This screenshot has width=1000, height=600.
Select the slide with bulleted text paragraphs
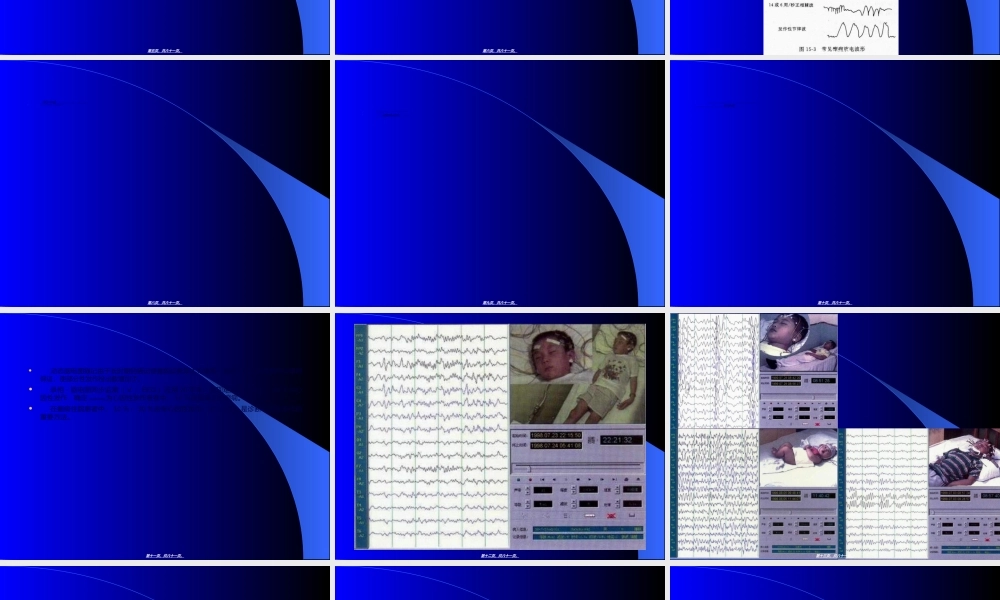click(x=164, y=436)
